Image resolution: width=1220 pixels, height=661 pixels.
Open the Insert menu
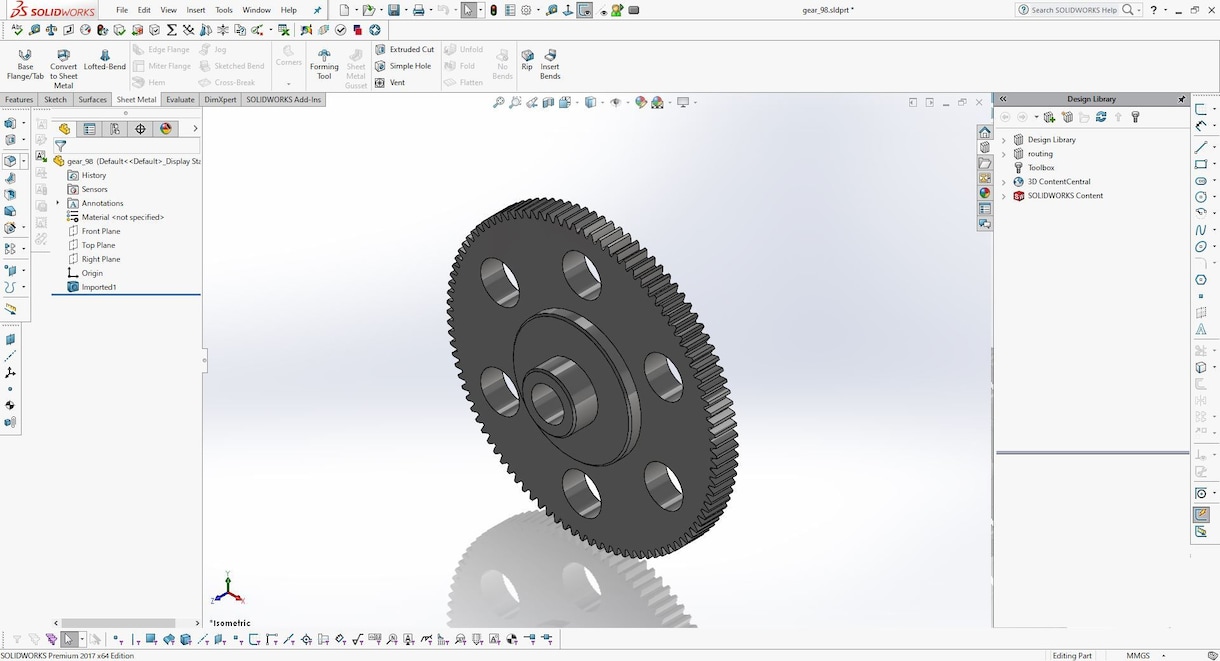[196, 10]
